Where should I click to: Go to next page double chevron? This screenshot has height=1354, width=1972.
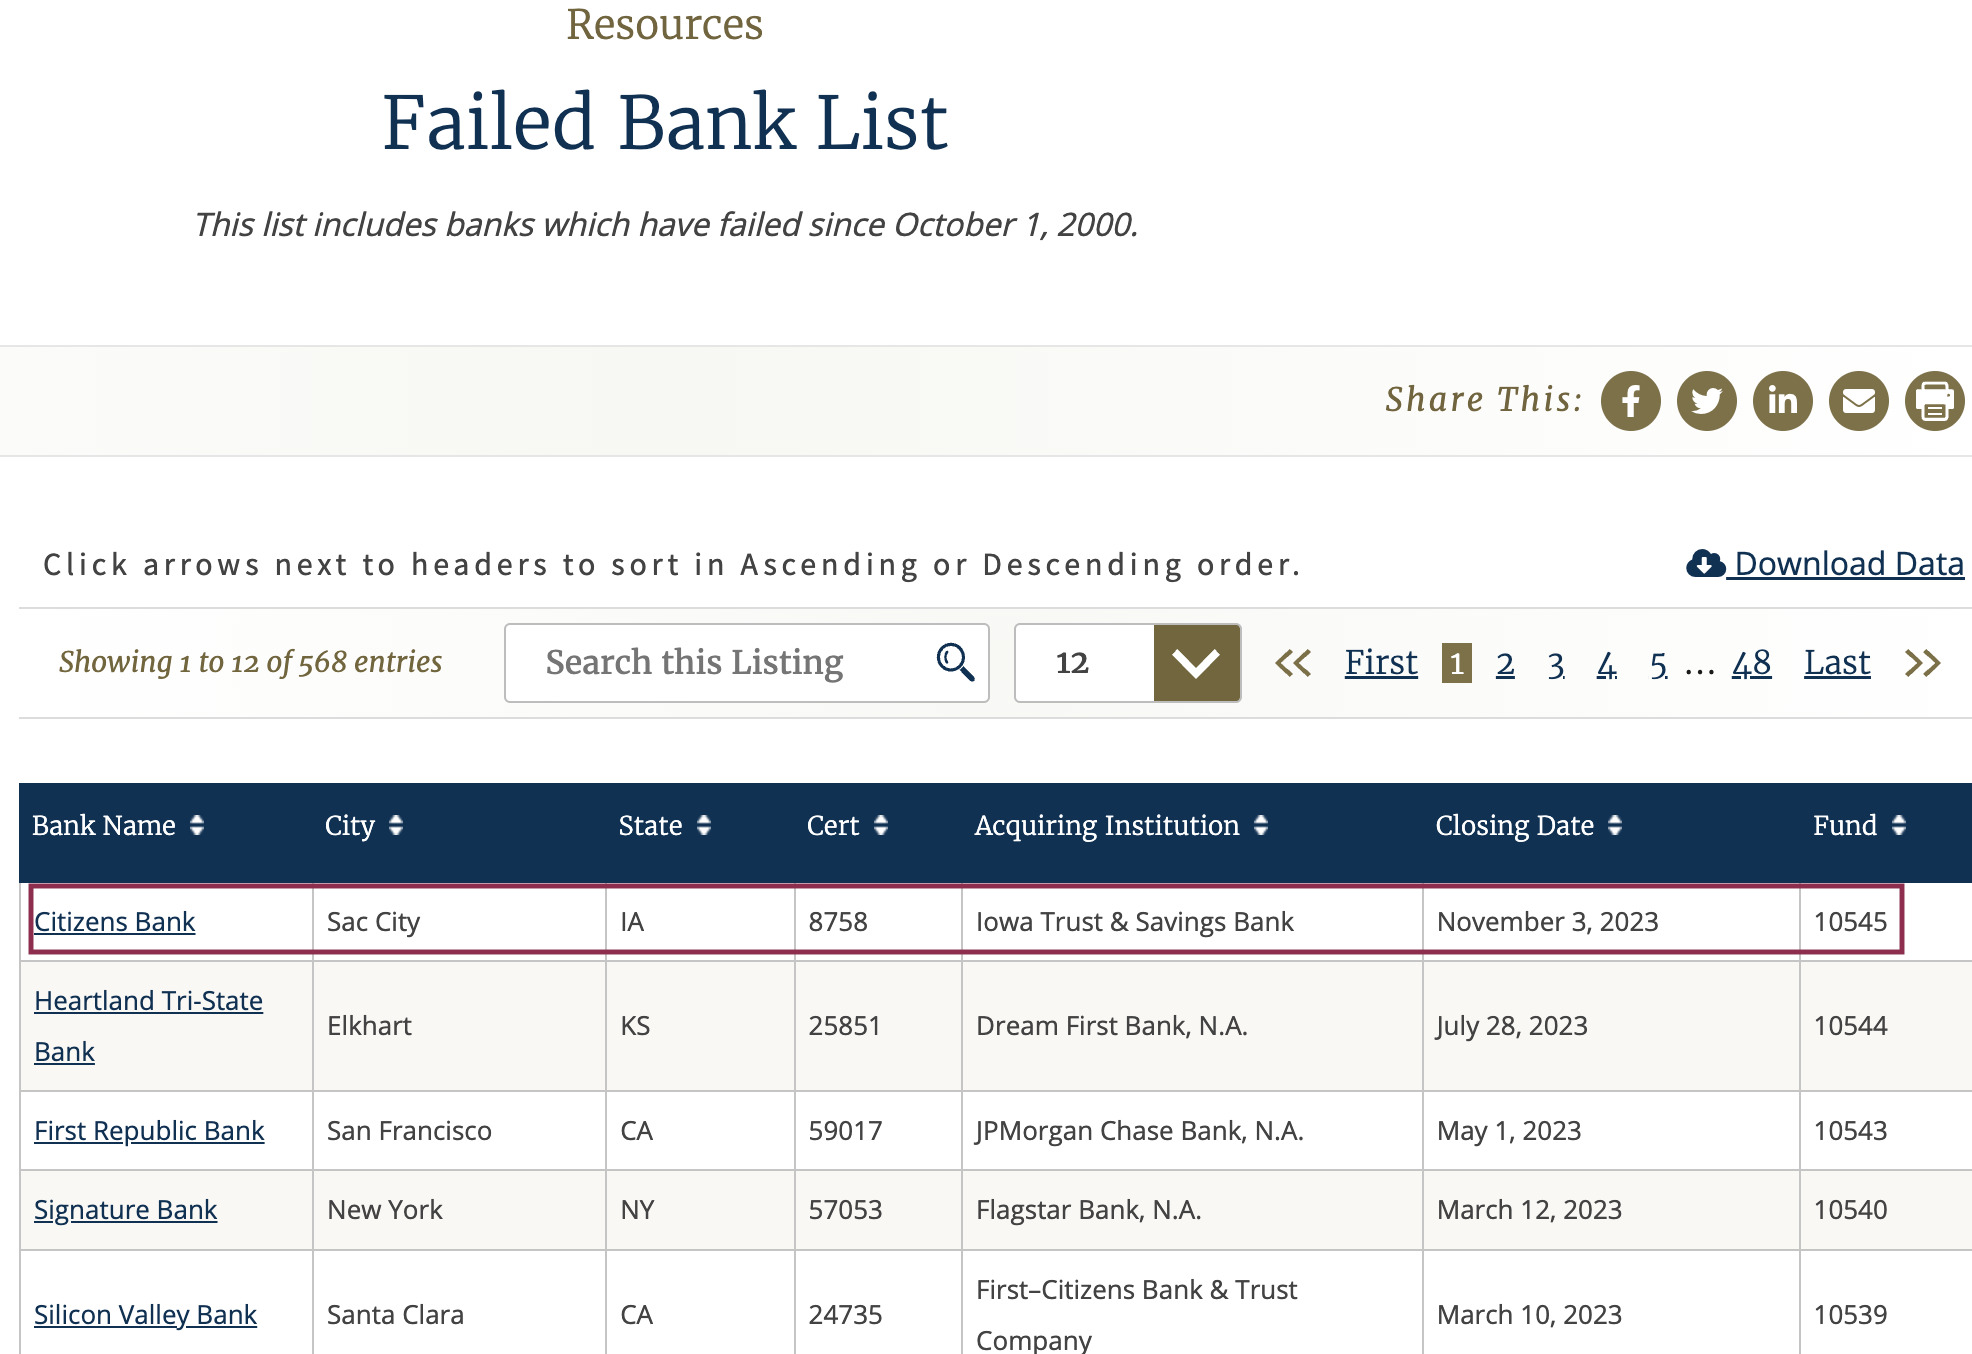(1922, 663)
